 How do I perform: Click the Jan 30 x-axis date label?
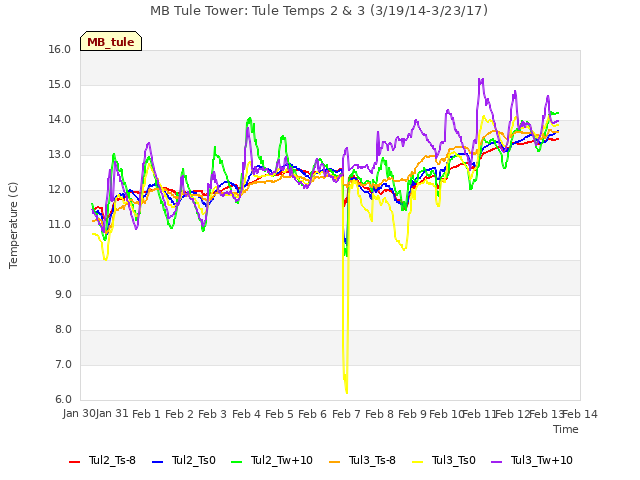click(x=79, y=414)
